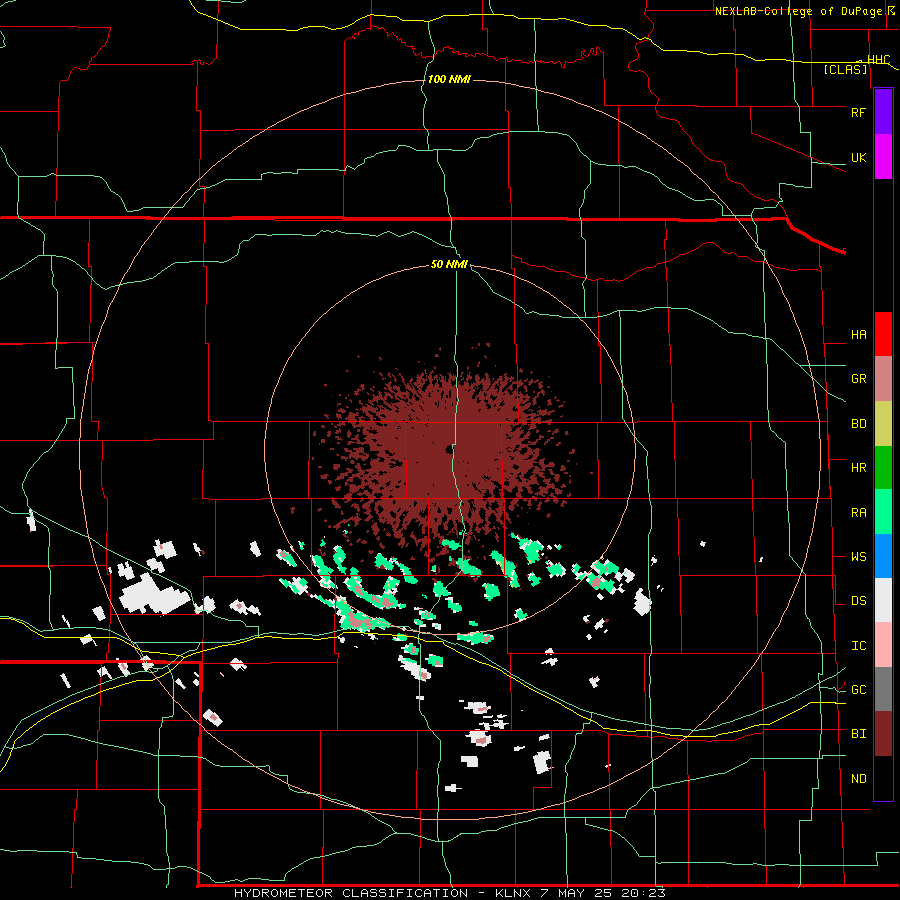Click the GC gray legend swatch
Screen dimensions: 900x900
(883, 689)
